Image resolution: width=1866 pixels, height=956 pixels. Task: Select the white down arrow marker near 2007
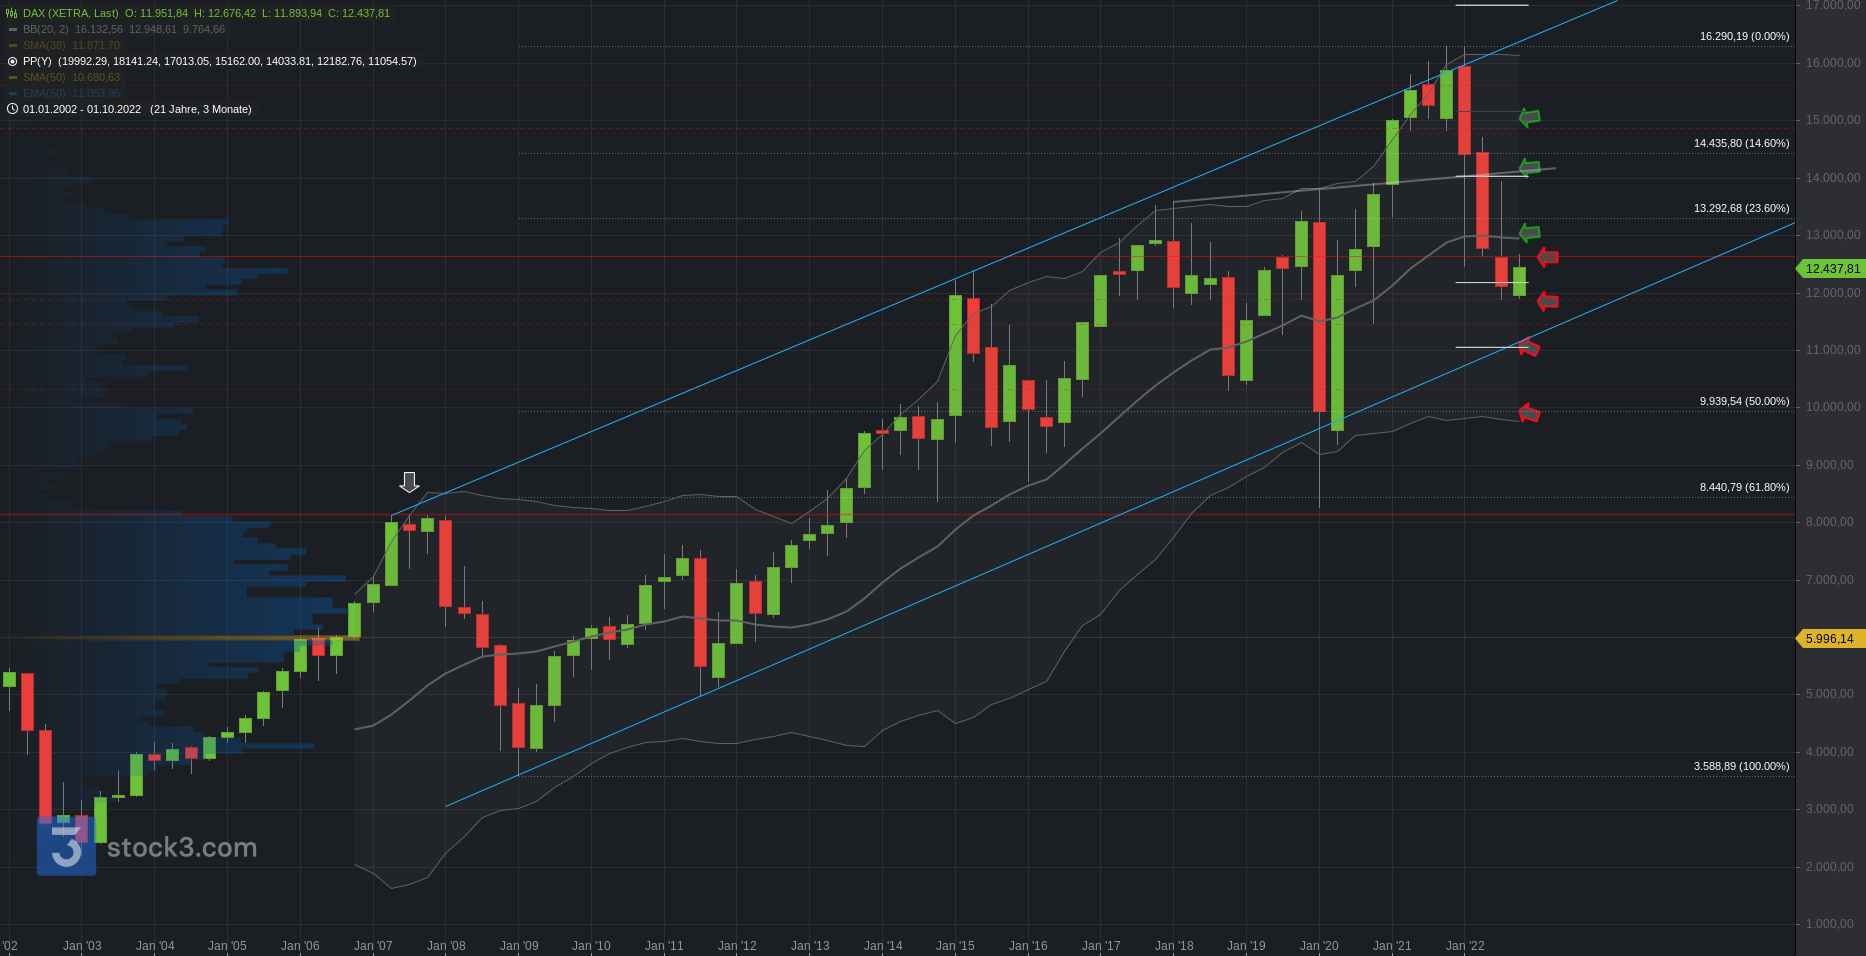coord(409,482)
